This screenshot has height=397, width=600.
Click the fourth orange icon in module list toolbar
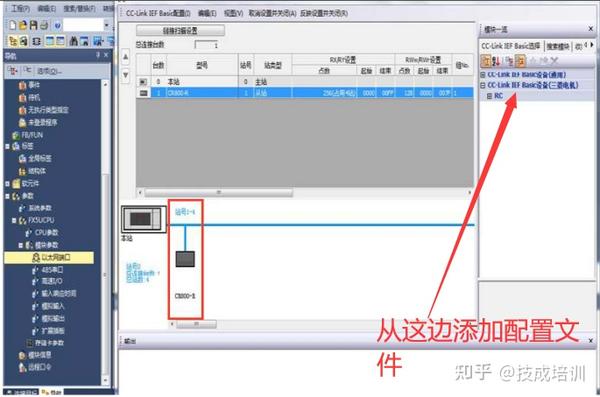520,60
